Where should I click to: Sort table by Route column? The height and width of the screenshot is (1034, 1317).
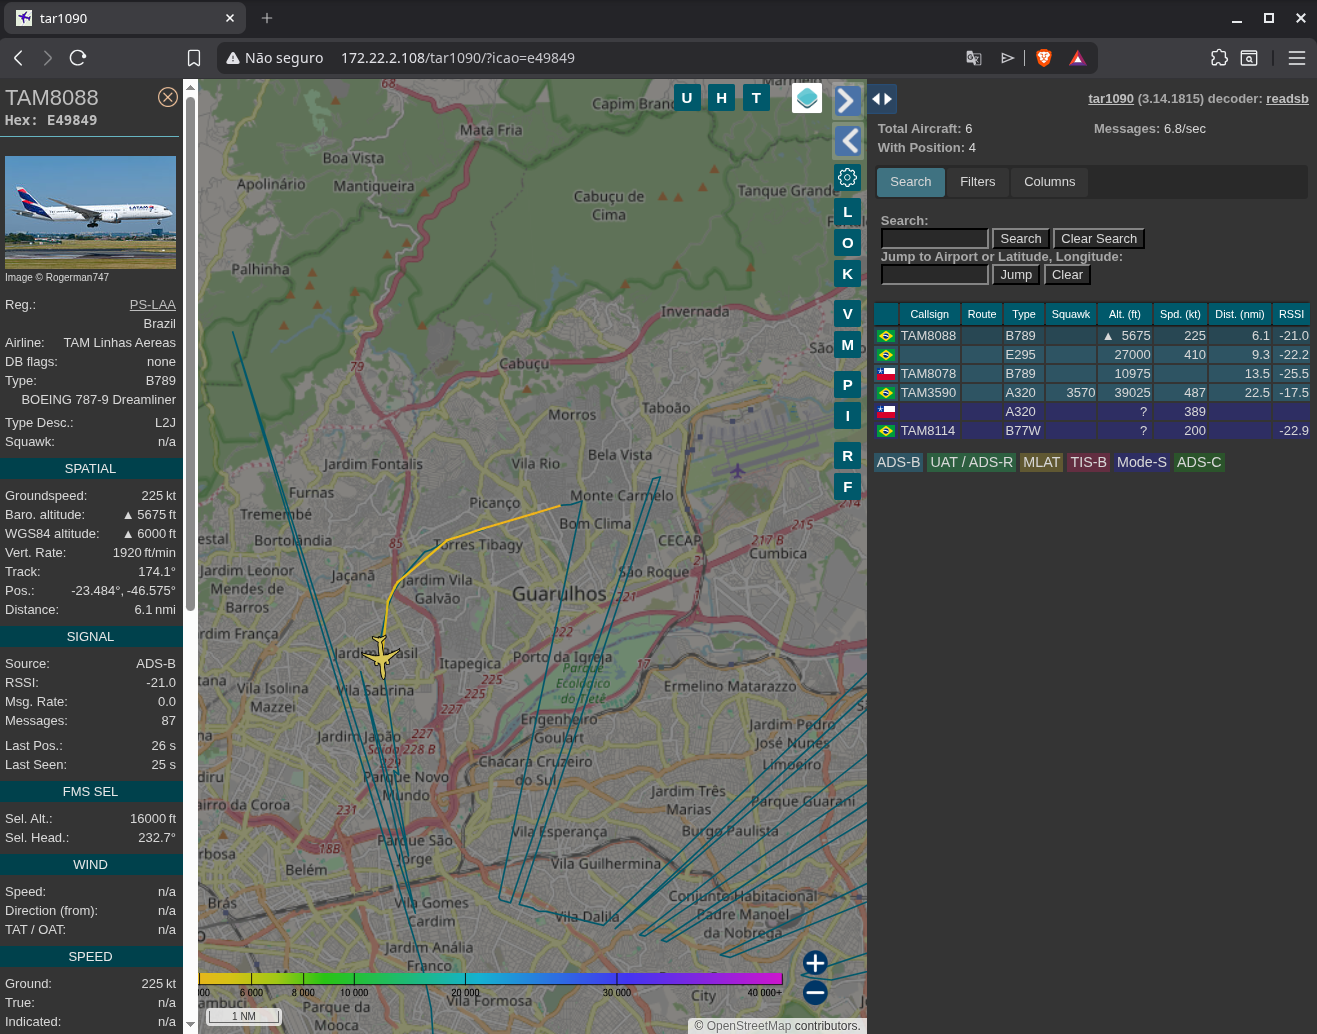[981, 314]
